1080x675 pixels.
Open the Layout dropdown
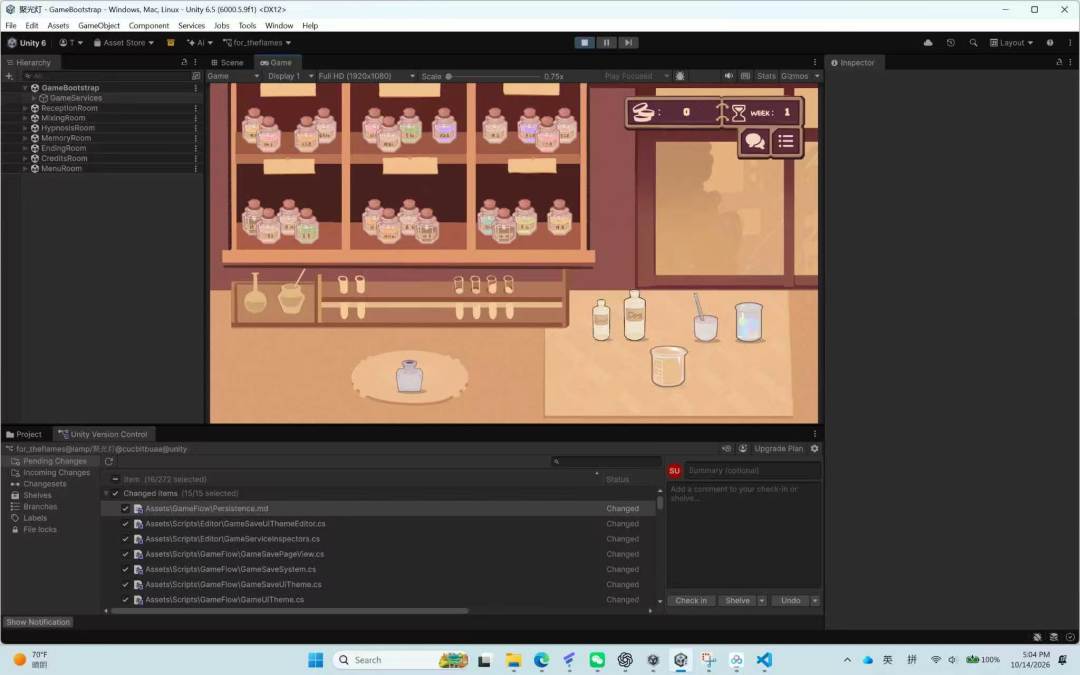(1011, 43)
